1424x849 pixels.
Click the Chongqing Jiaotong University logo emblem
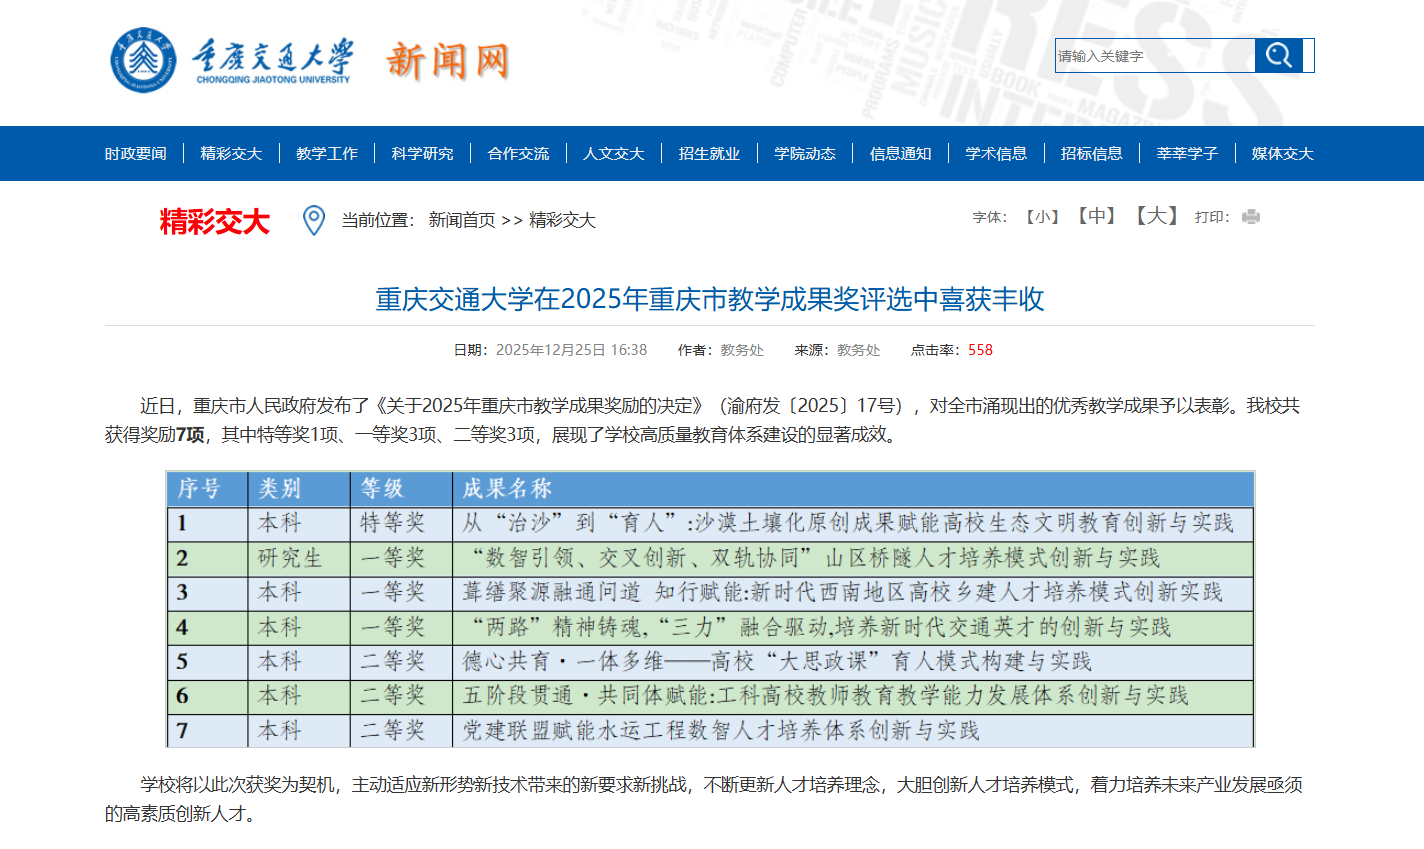pyautogui.click(x=143, y=60)
